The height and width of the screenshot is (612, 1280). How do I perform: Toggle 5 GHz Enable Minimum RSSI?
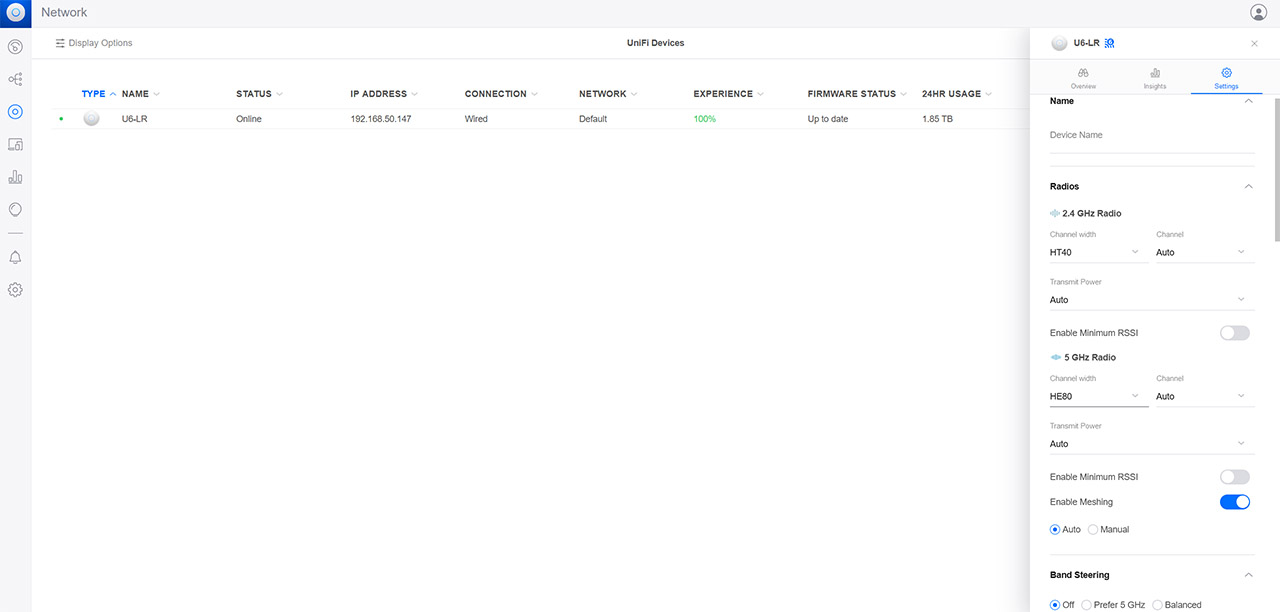click(x=1235, y=477)
